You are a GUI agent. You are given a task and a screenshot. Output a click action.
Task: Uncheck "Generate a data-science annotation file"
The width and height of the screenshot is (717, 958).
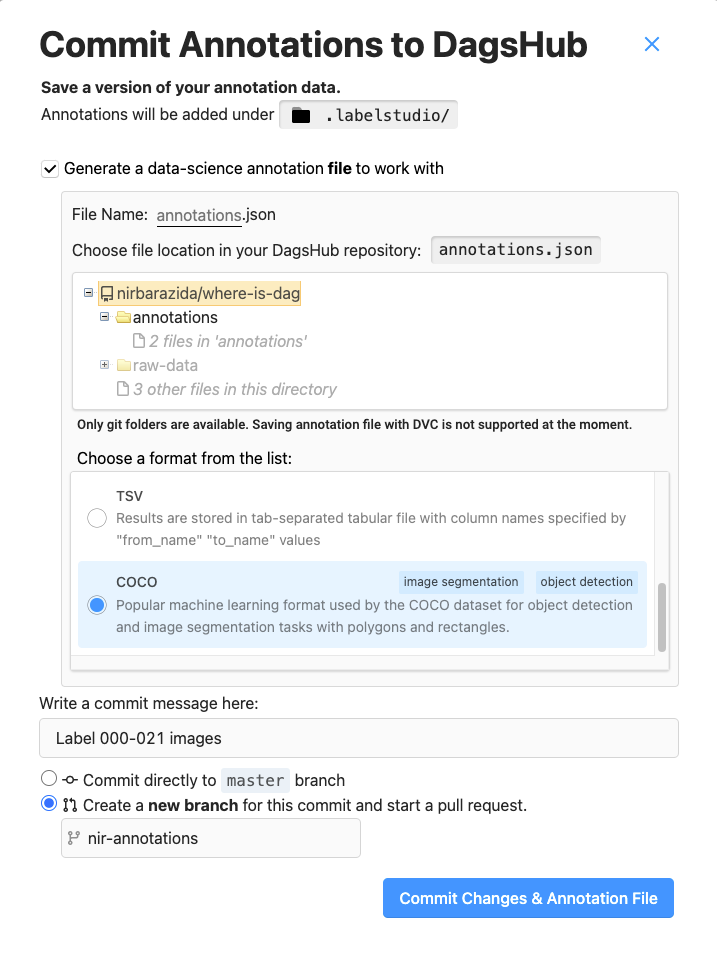pos(49,169)
